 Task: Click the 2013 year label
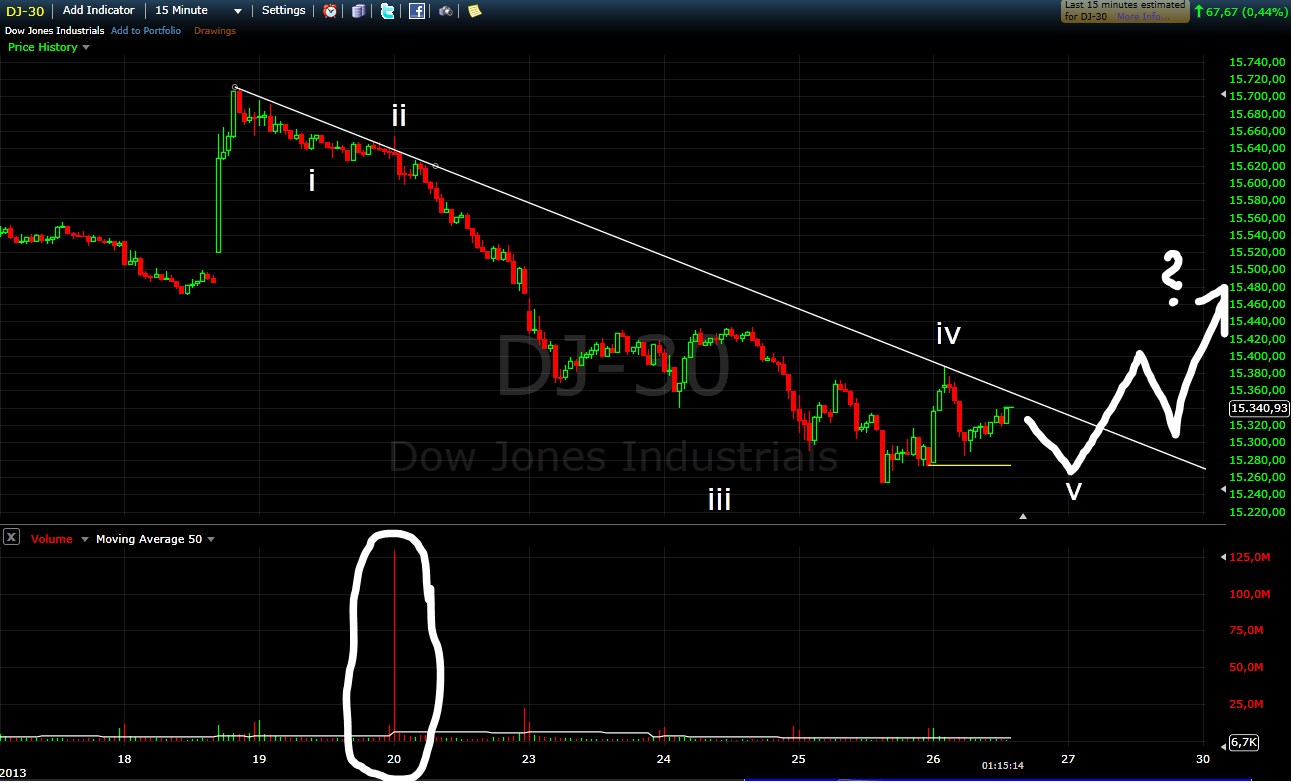click(x=14, y=773)
